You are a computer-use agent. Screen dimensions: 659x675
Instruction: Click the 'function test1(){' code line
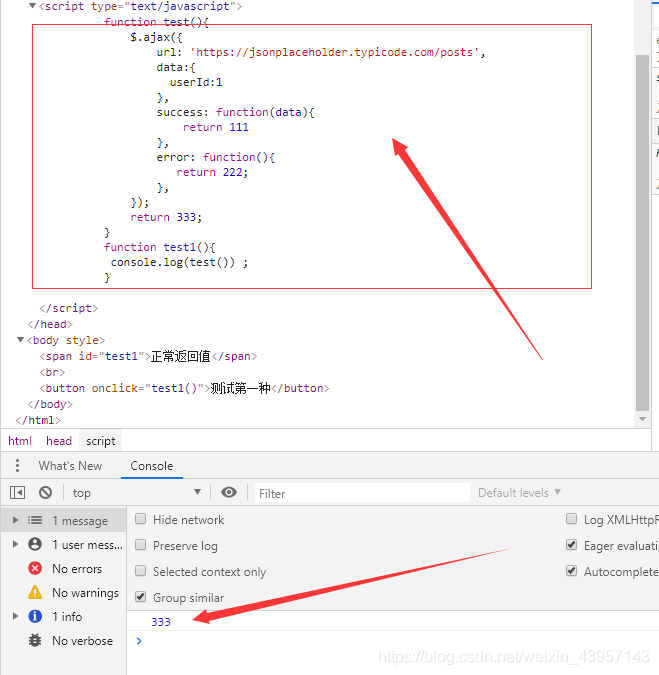pos(160,247)
